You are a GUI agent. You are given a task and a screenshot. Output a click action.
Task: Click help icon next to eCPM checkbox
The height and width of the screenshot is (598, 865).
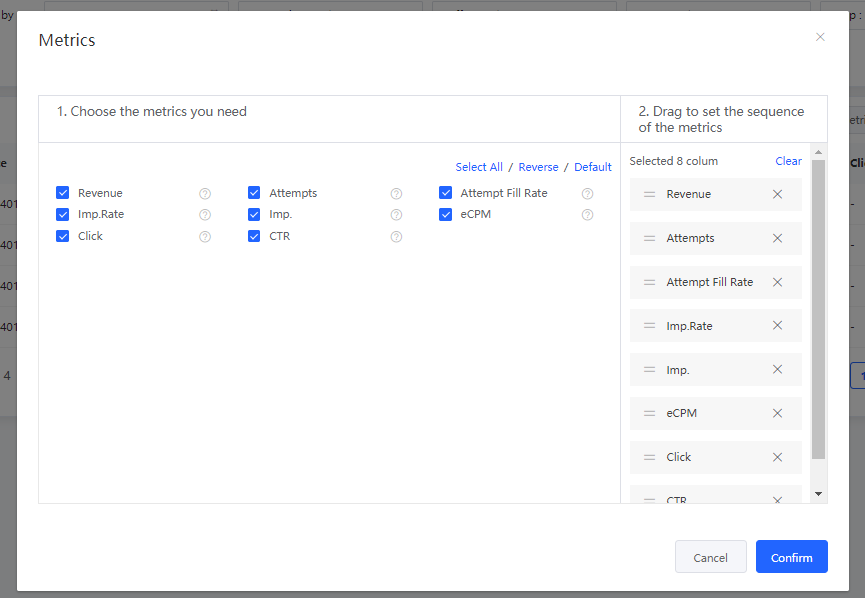(x=588, y=215)
